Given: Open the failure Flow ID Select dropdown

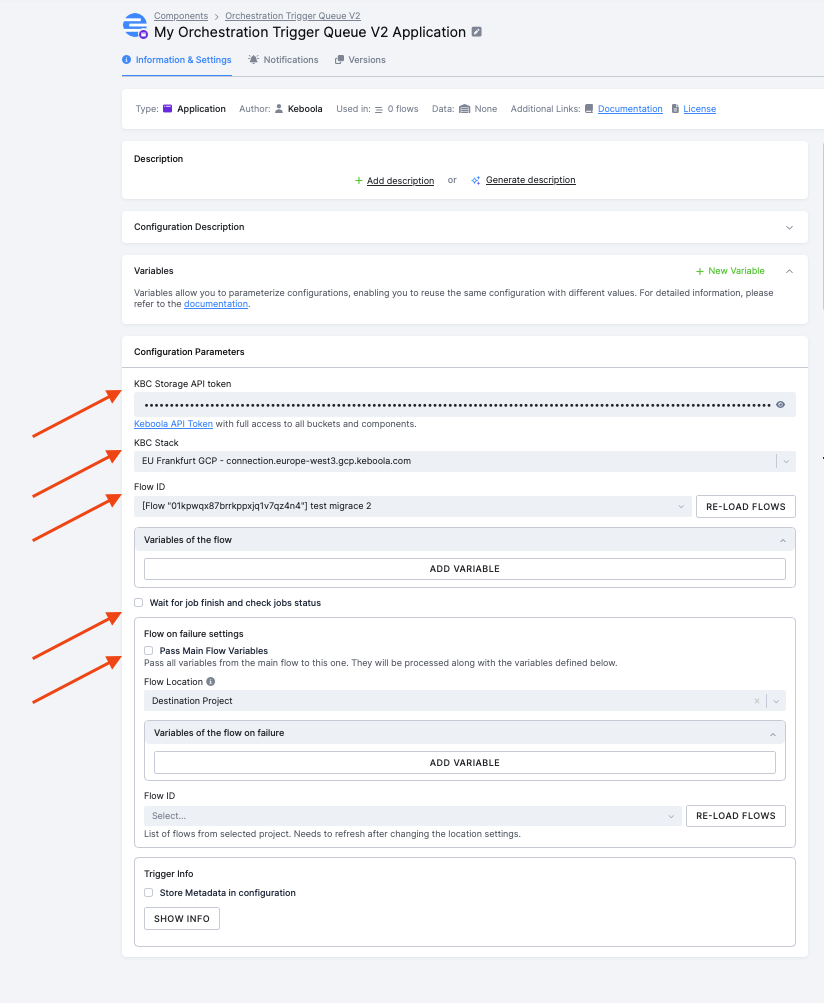Looking at the screenshot, I should click(413, 816).
